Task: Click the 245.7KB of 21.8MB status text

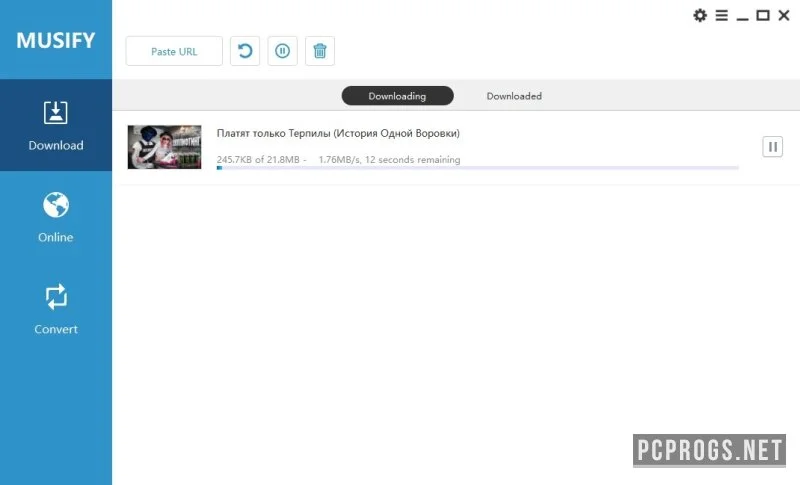Action: [x=258, y=160]
